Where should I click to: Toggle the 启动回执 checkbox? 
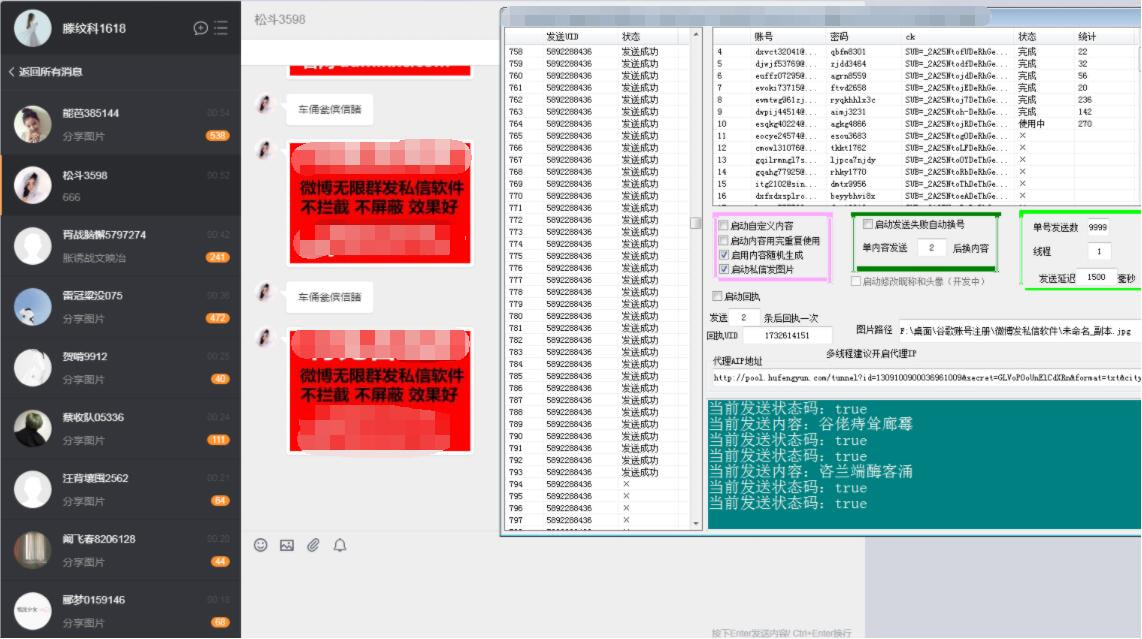[x=717, y=297]
